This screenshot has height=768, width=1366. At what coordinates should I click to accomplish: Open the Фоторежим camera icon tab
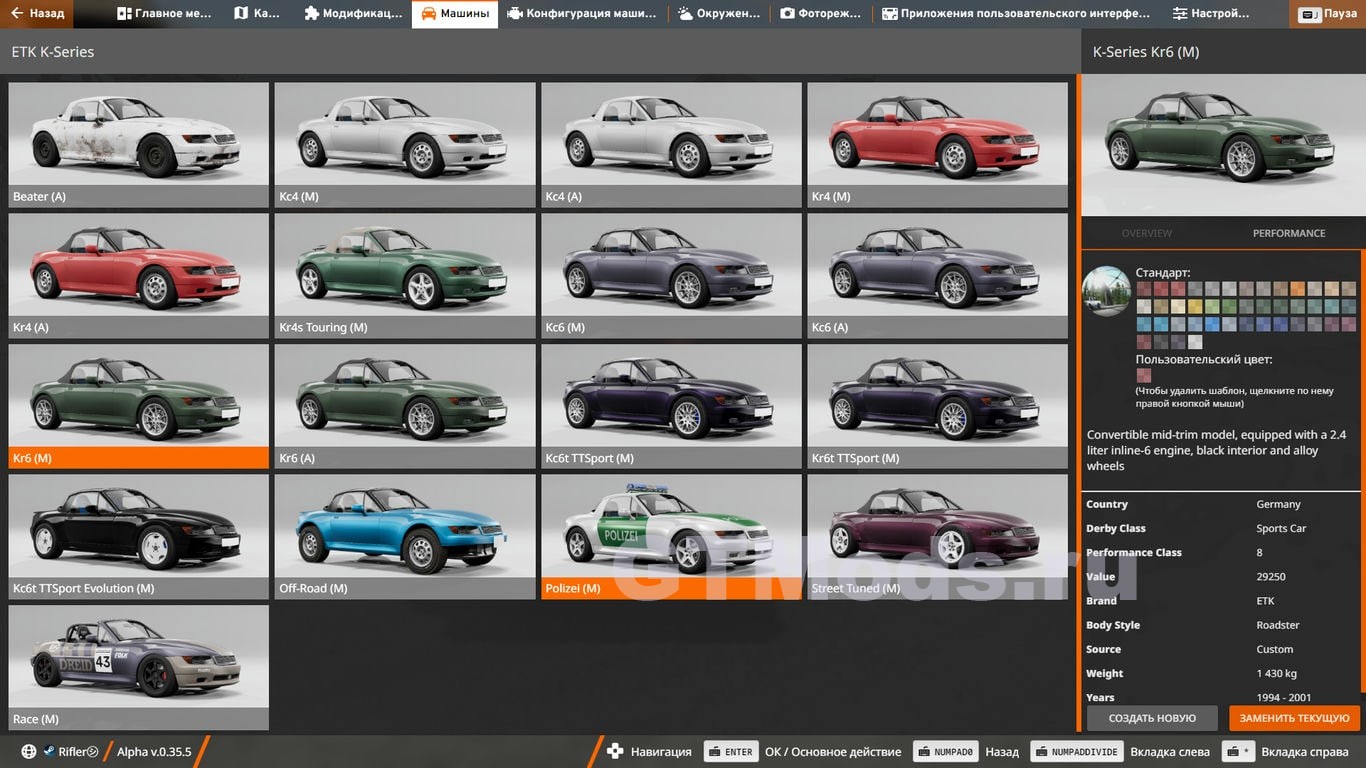[787, 14]
